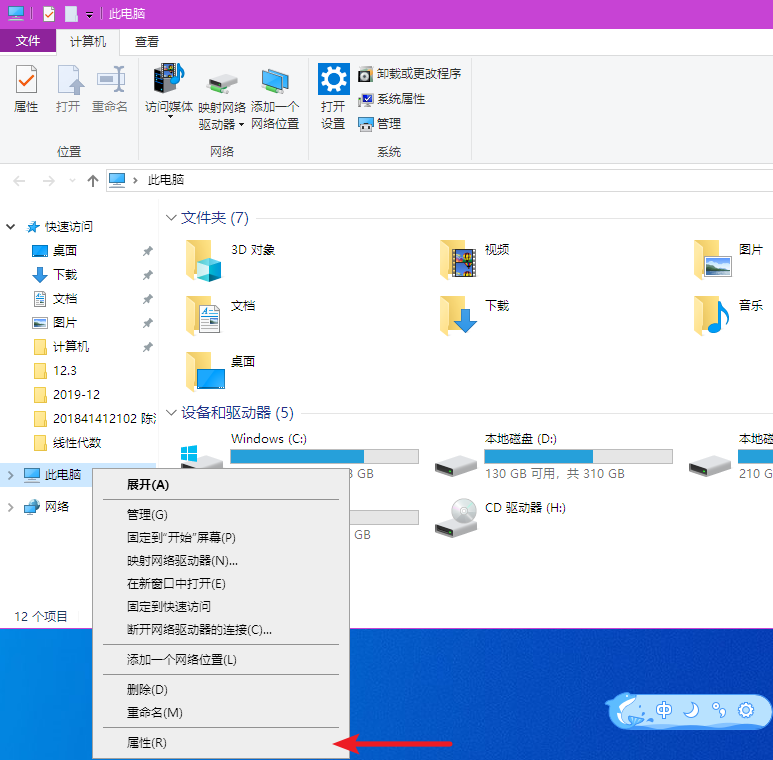
Task: Select the CD drive (H:)
Action: (x=501, y=518)
